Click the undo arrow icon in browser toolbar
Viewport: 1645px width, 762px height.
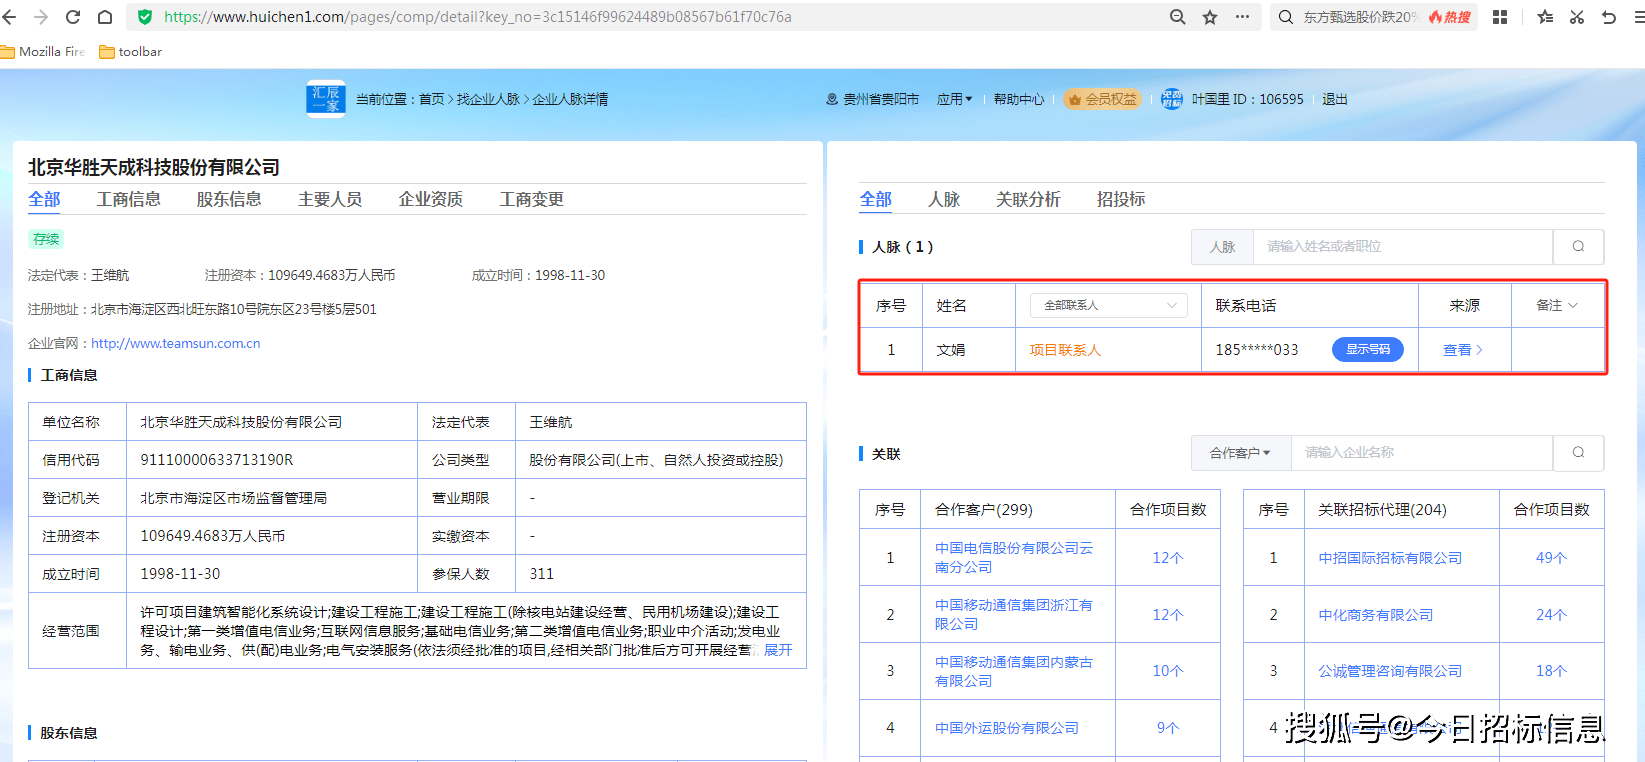(1609, 17)
